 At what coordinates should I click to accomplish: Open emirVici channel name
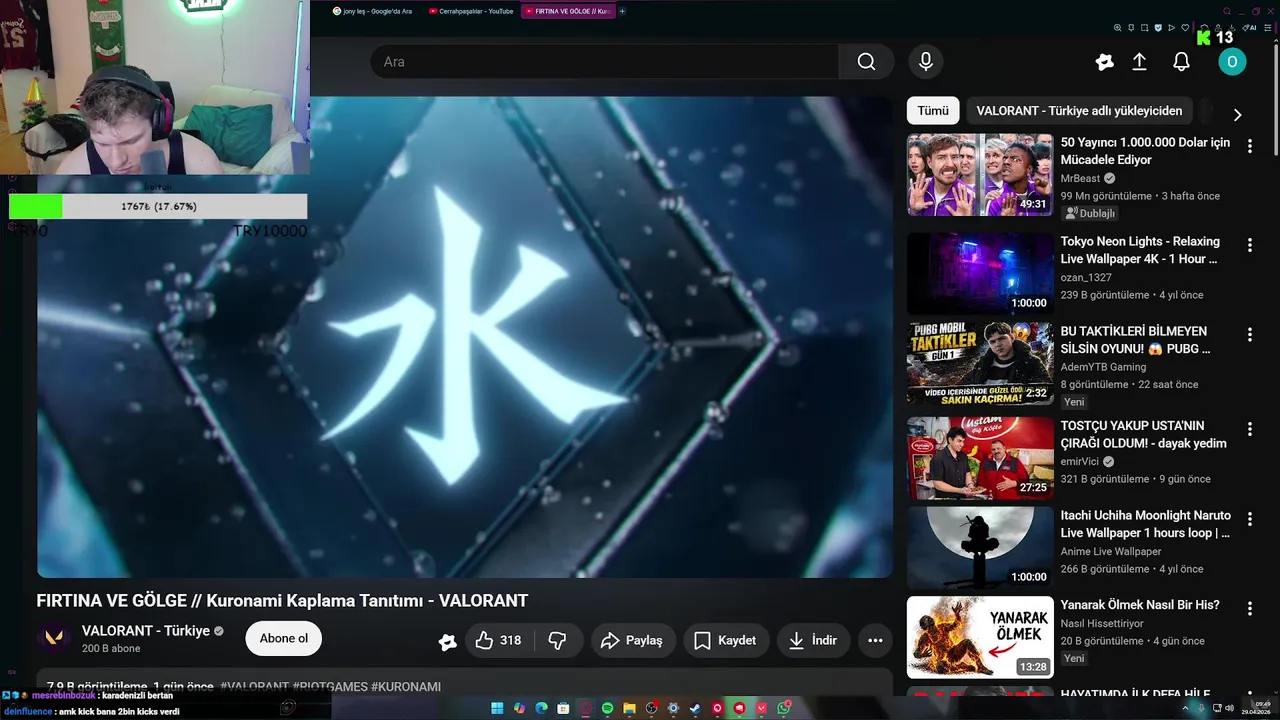point(1080,462)
